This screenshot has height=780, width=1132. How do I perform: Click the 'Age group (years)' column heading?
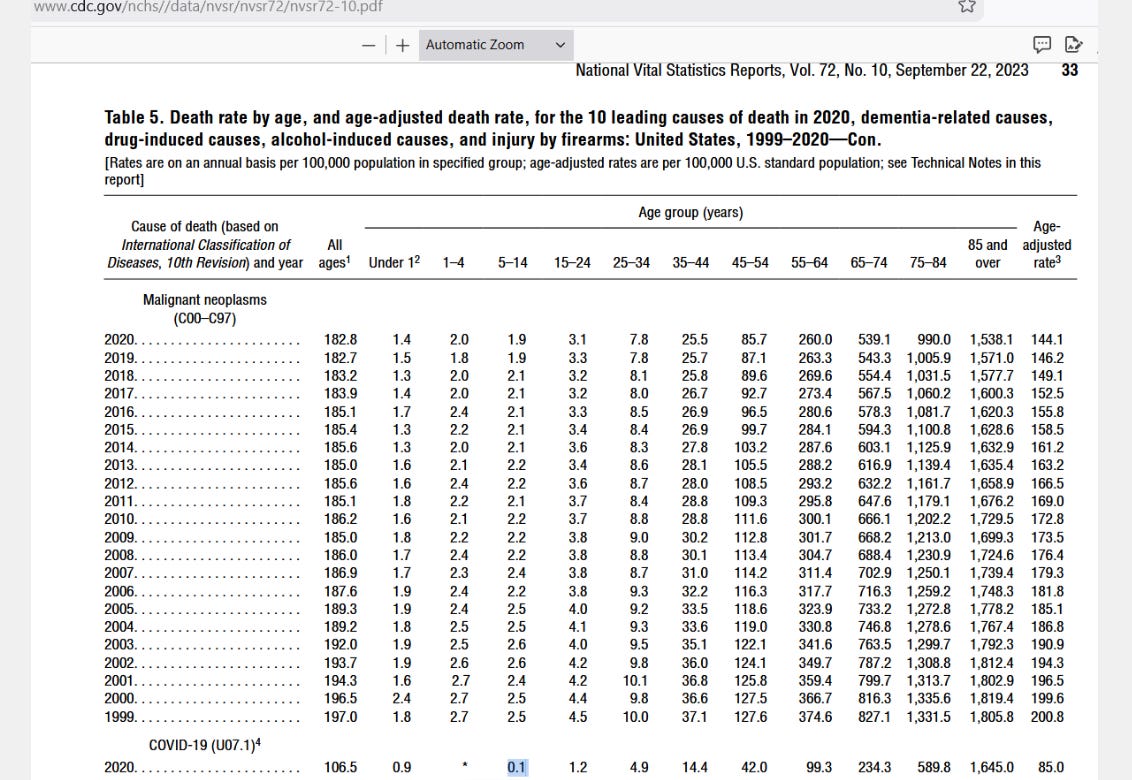pyautogui.click(x=690, y=212)
